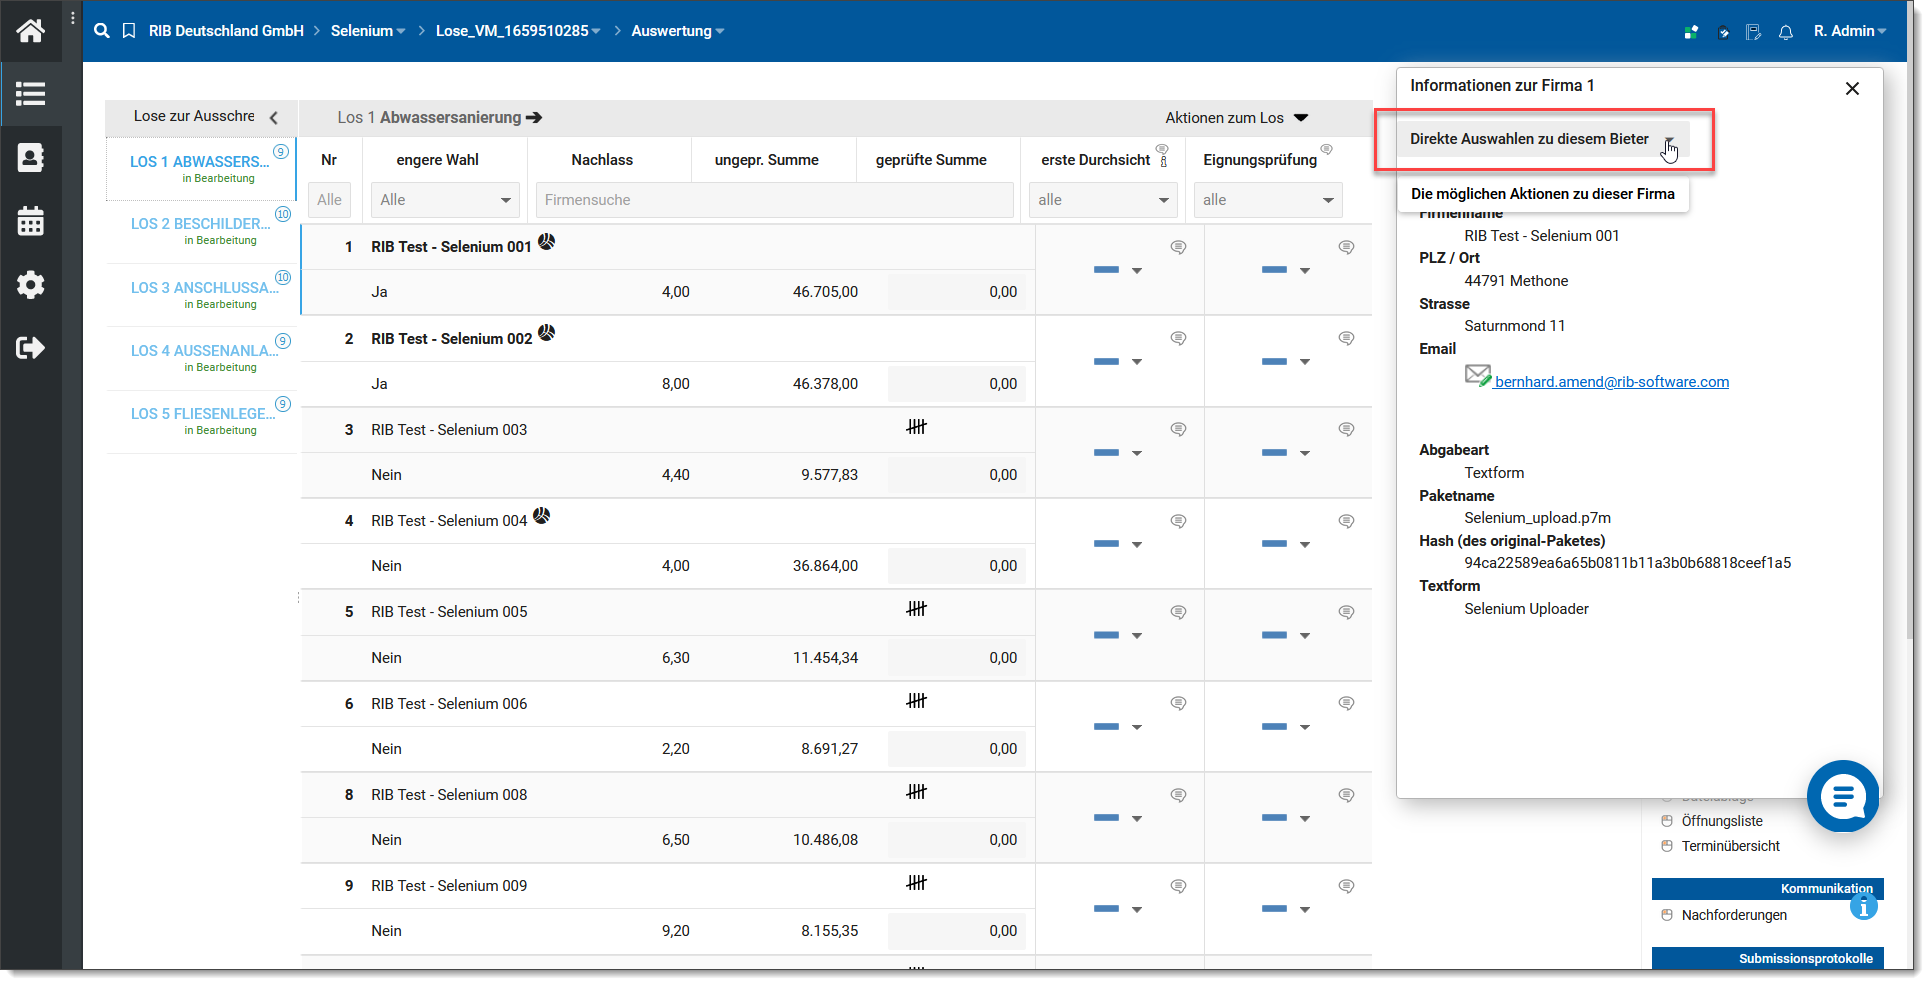Screen dimensions: 1929x985
Task: Click the green squares apps icon
Action: [1691, 32]
